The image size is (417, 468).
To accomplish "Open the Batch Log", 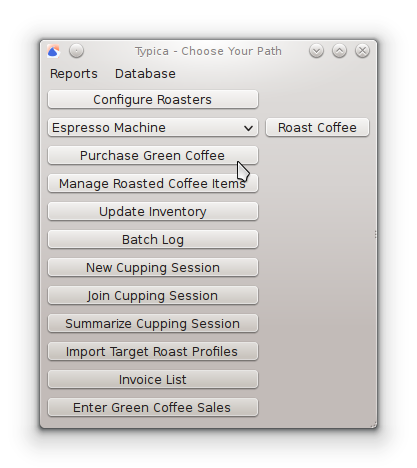I will (153, 240).
